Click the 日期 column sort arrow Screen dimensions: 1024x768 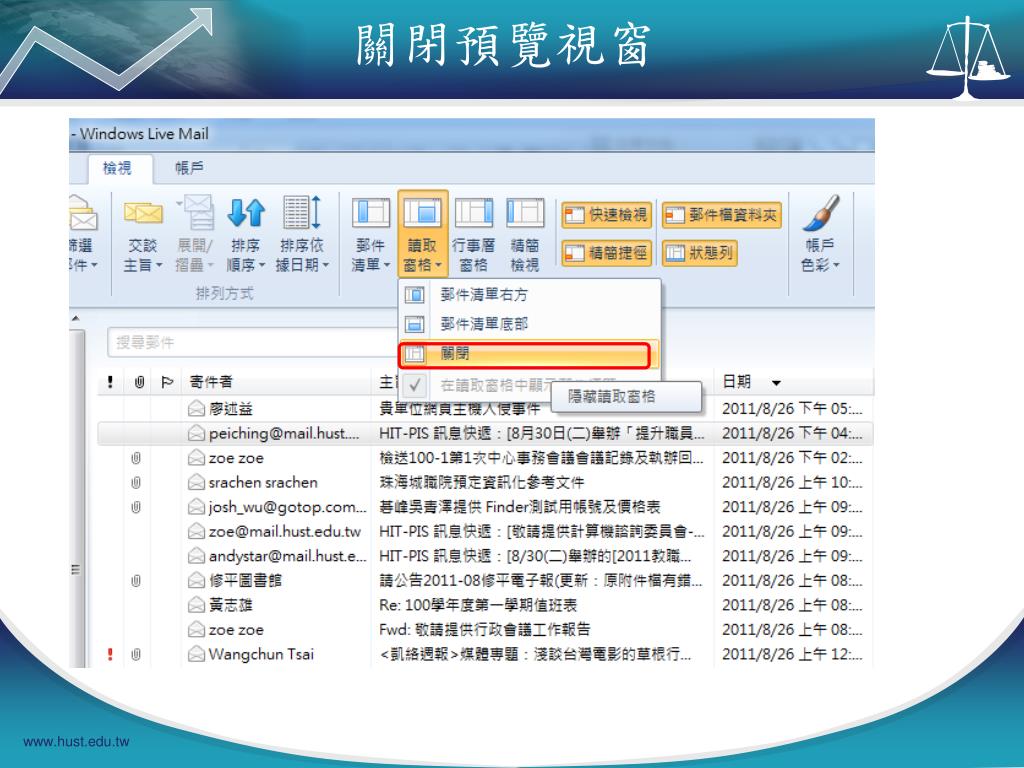click(776, 383)
